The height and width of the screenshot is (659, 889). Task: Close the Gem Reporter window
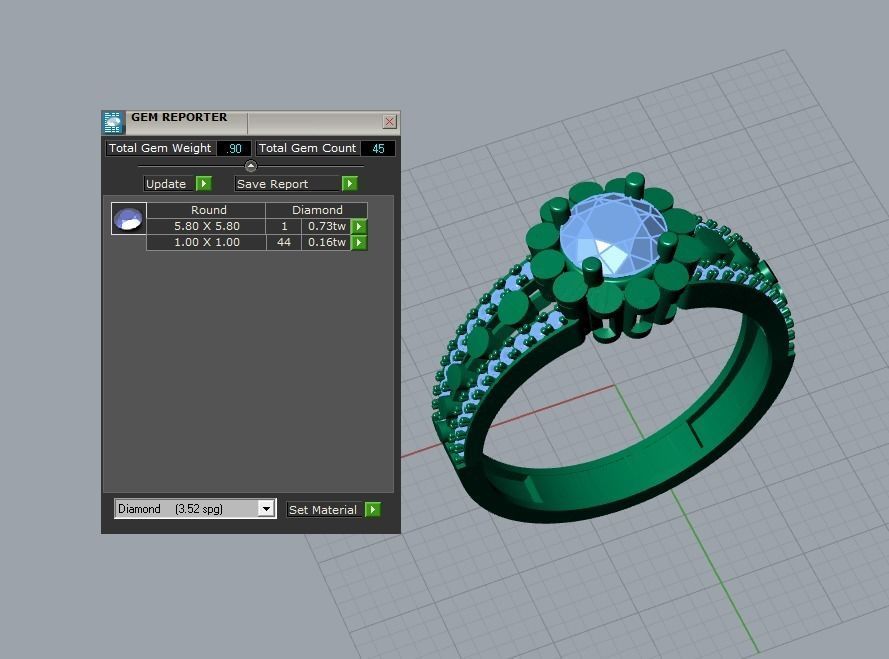point(390,121)
